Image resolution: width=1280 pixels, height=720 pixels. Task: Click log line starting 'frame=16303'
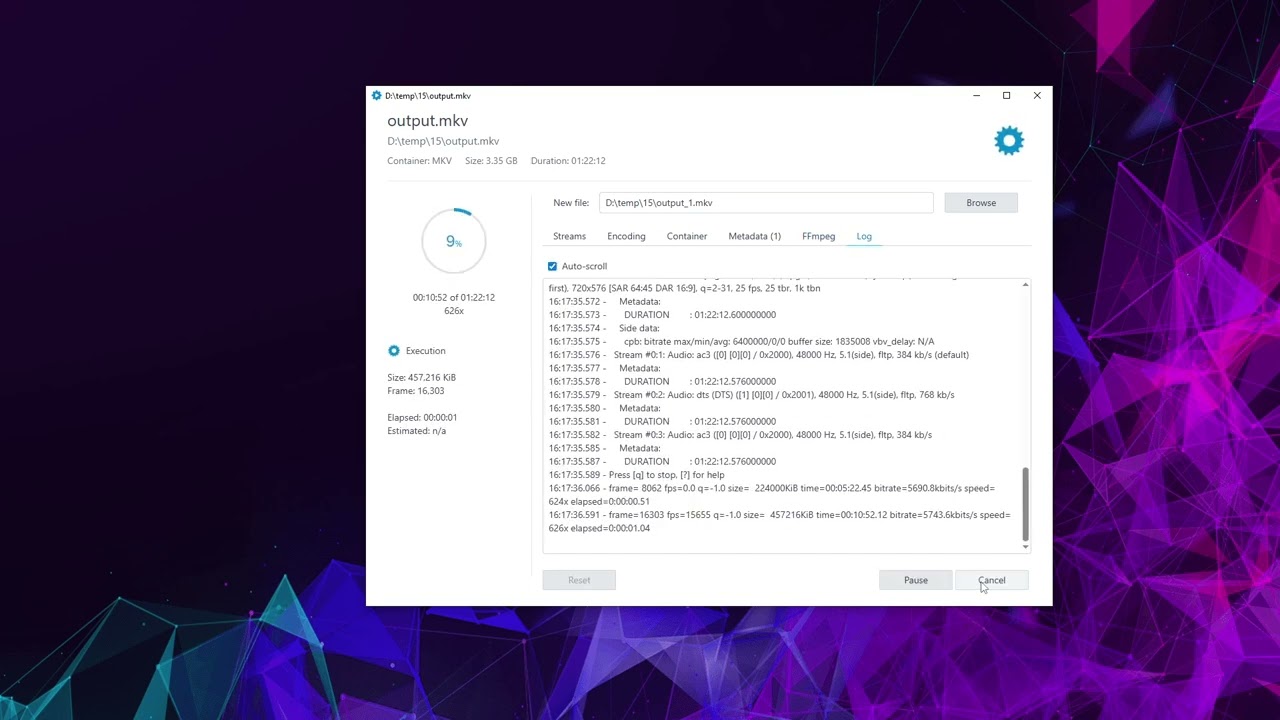point(779,521)
